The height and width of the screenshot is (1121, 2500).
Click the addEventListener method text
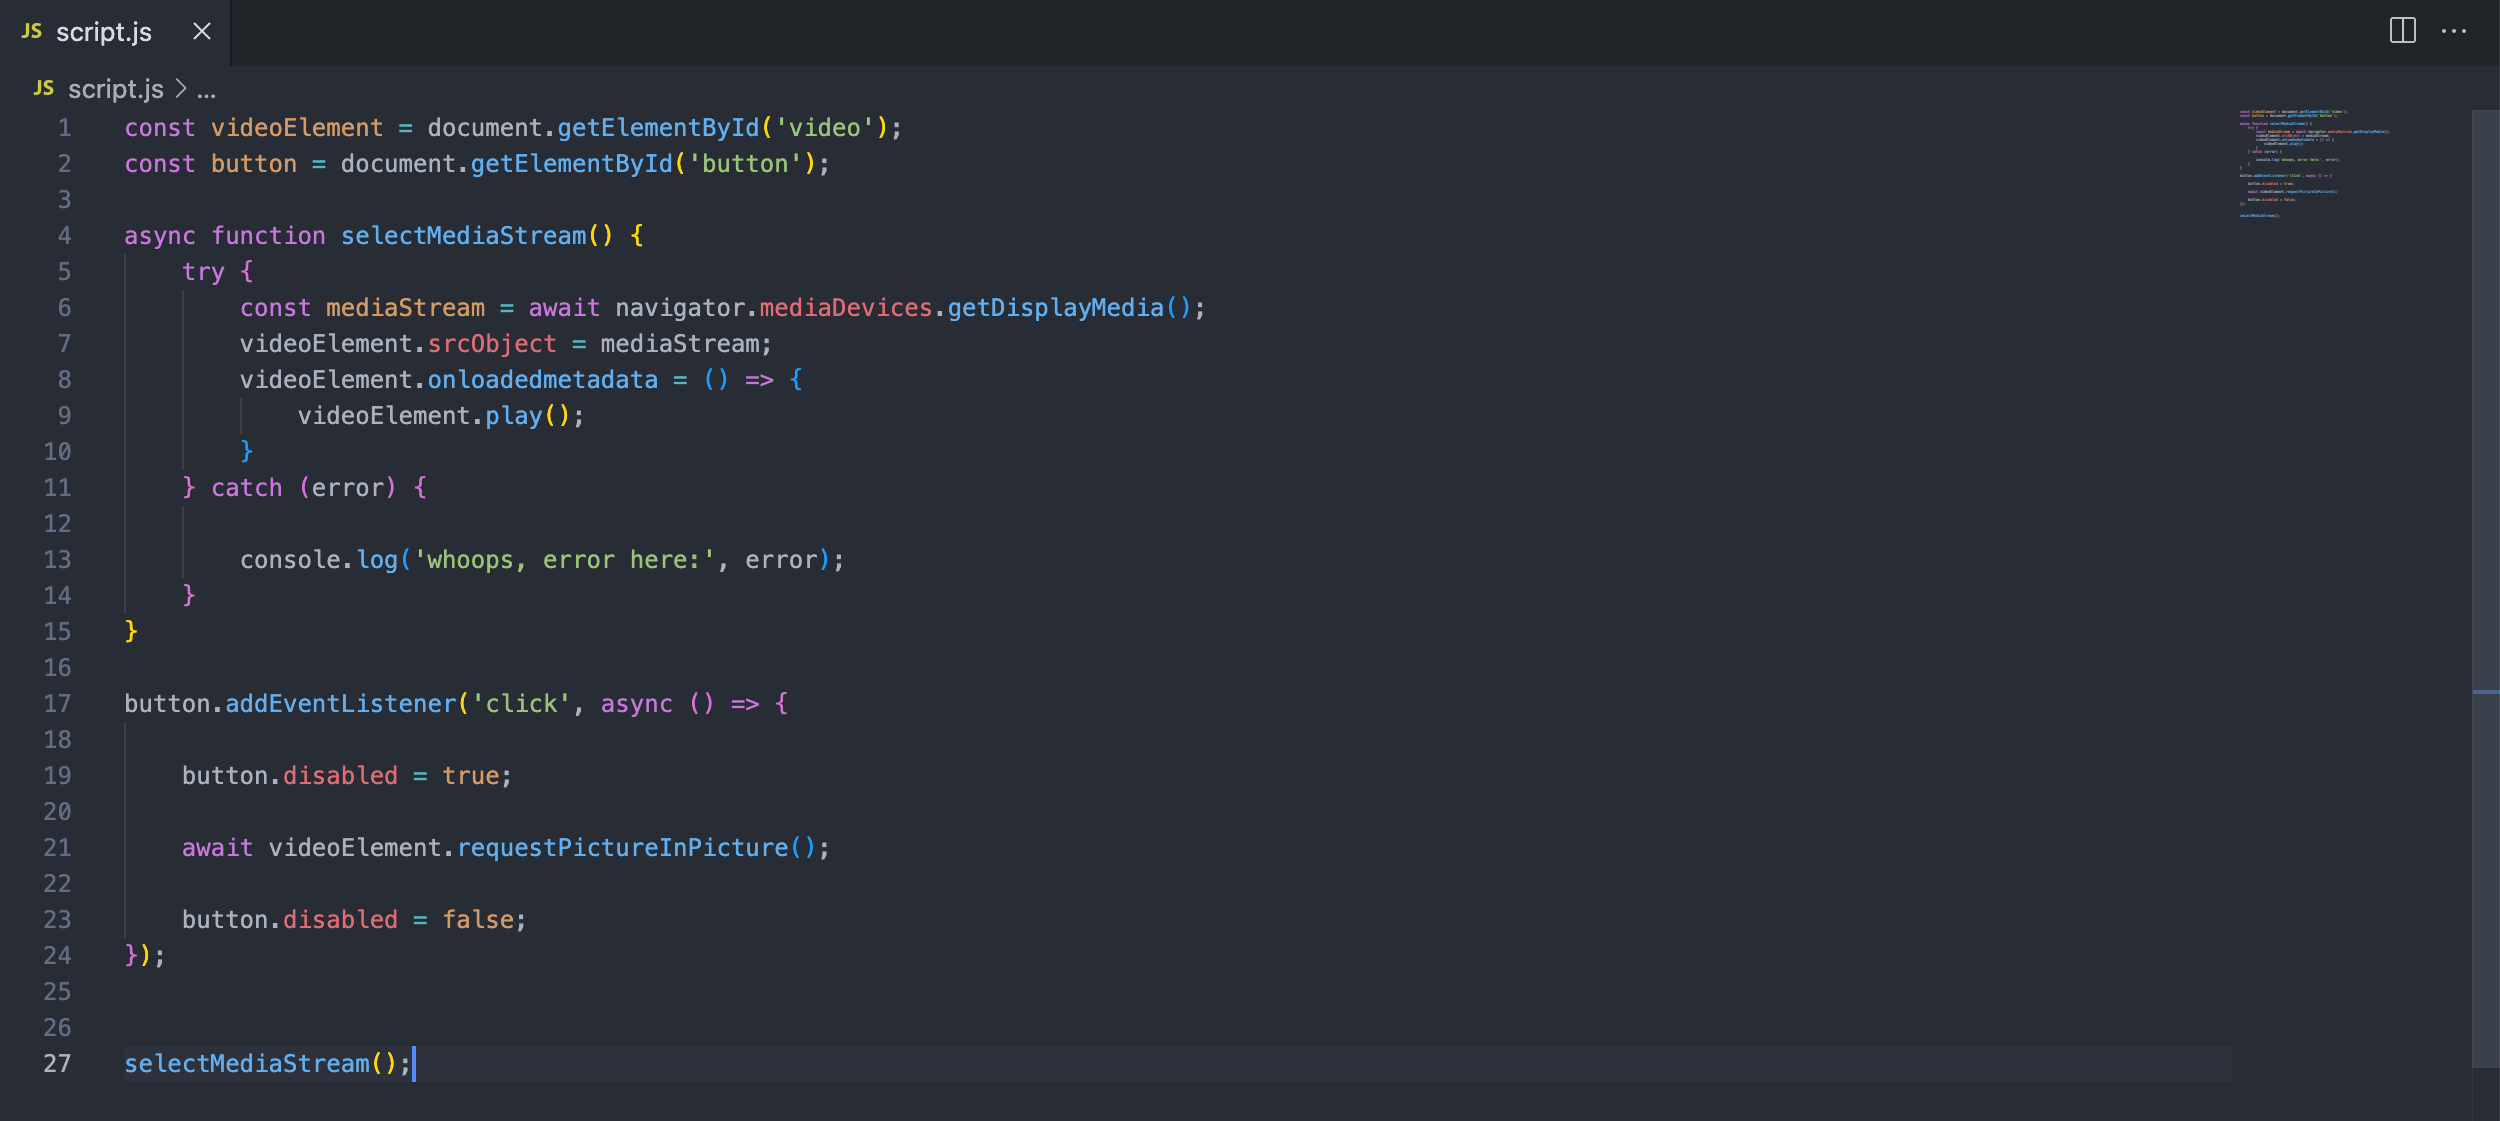340,704
